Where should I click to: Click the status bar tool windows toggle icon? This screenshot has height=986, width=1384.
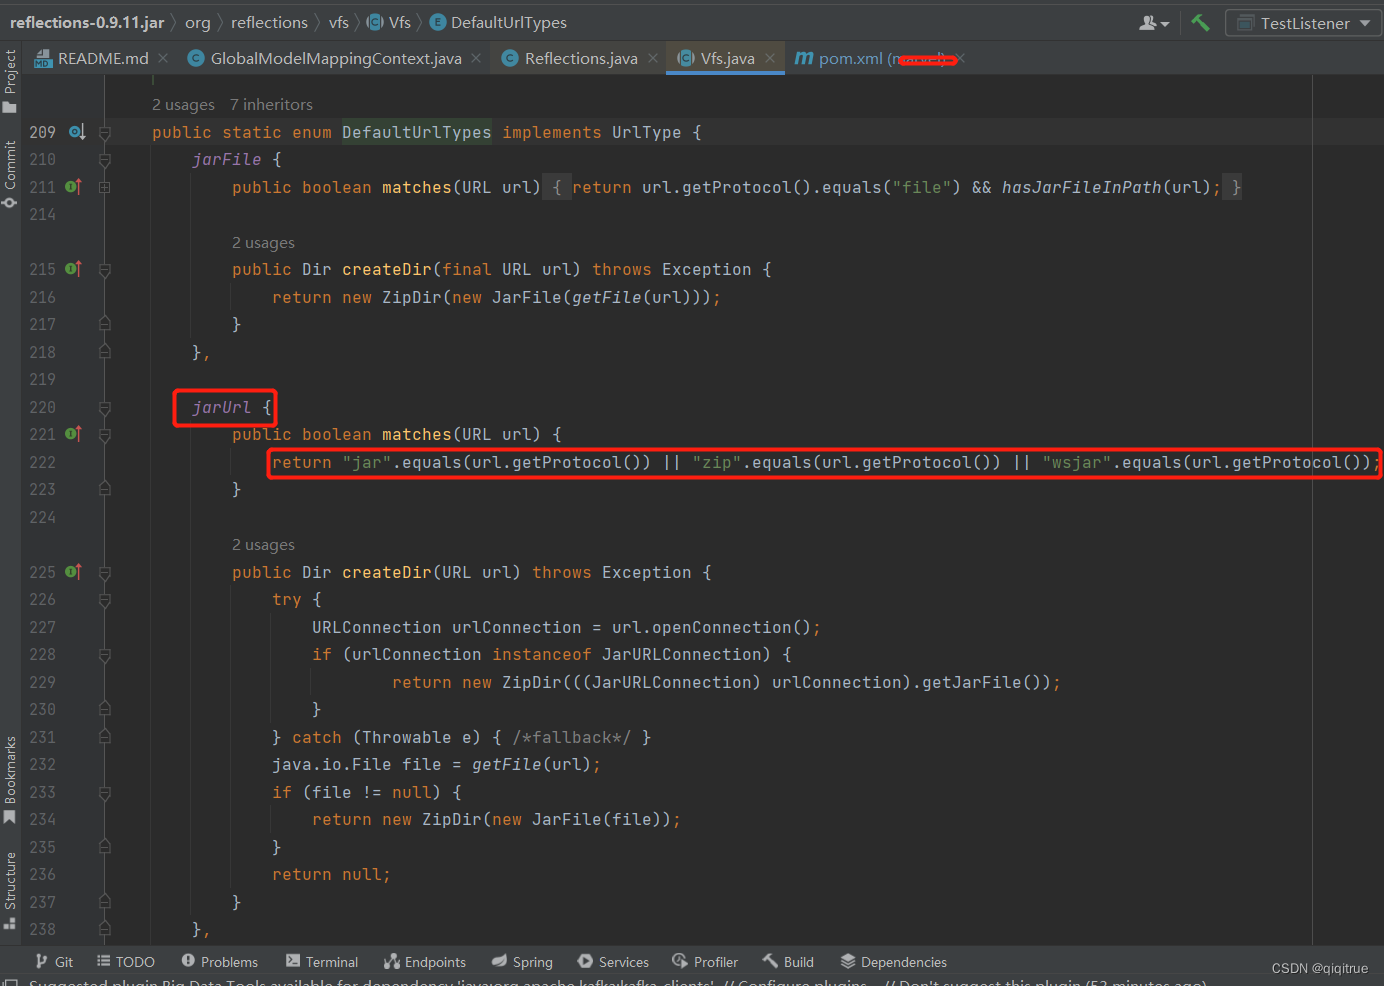[10, 981]
